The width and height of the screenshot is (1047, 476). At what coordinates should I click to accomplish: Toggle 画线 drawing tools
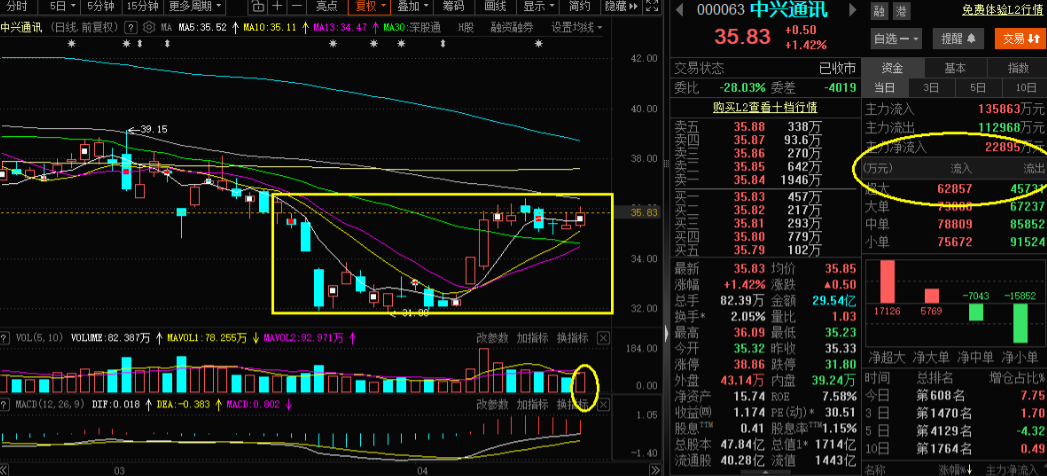[x=495, y=7]
